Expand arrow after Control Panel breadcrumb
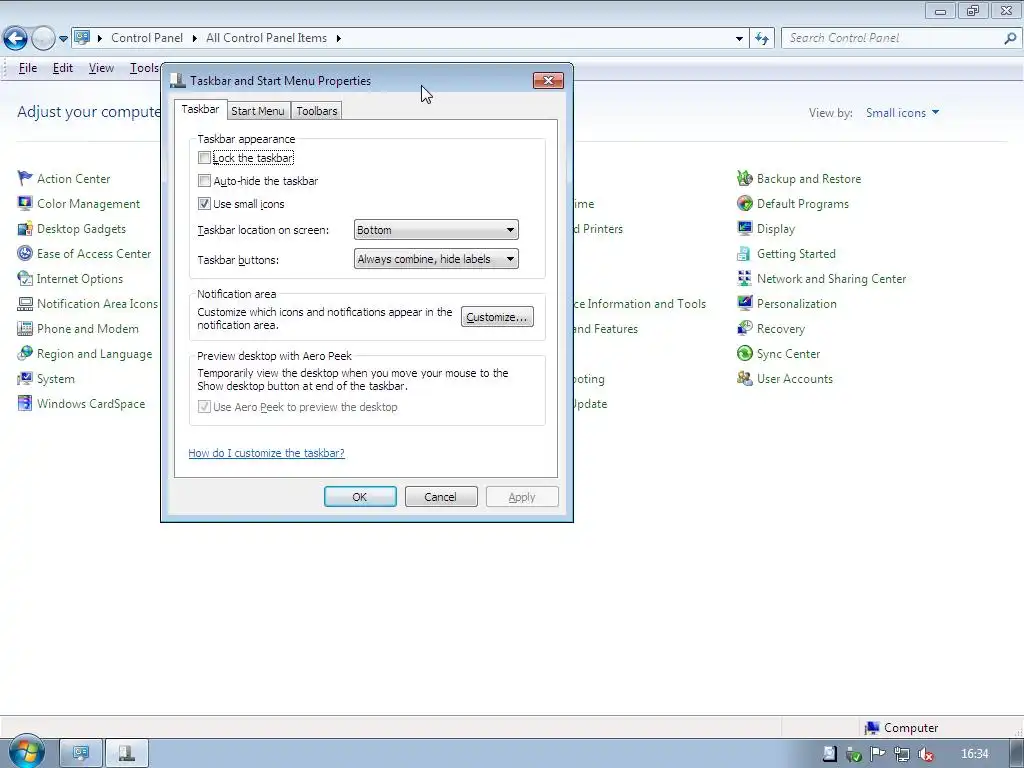The height and width of the screenshot is (768, 1024). point(195,39)
